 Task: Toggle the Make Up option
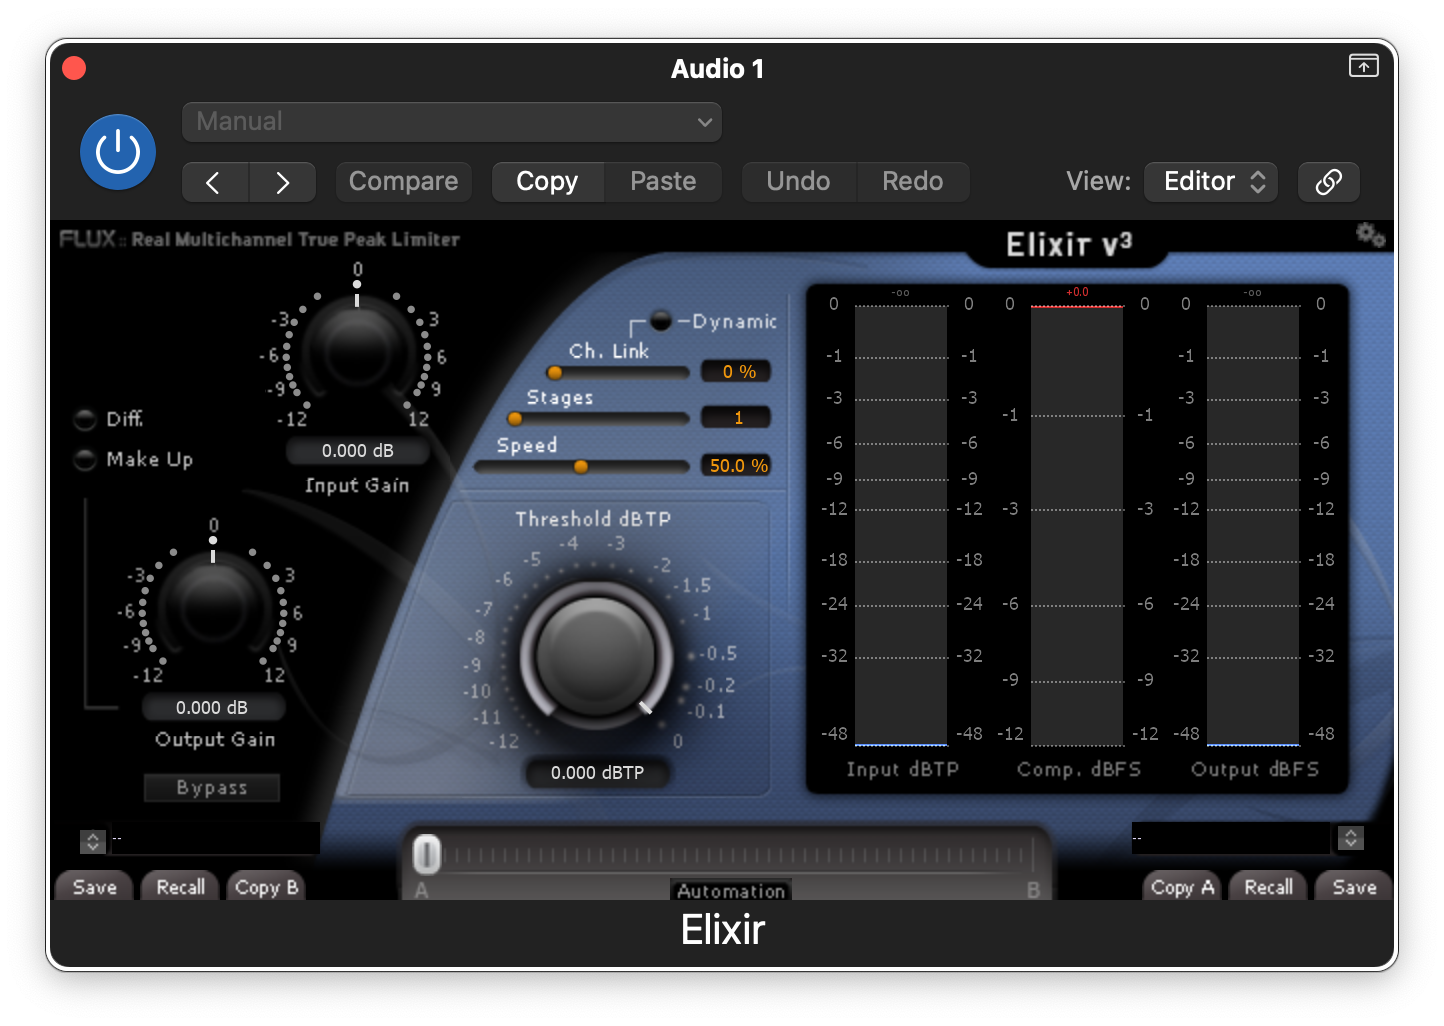coord(85,460)
